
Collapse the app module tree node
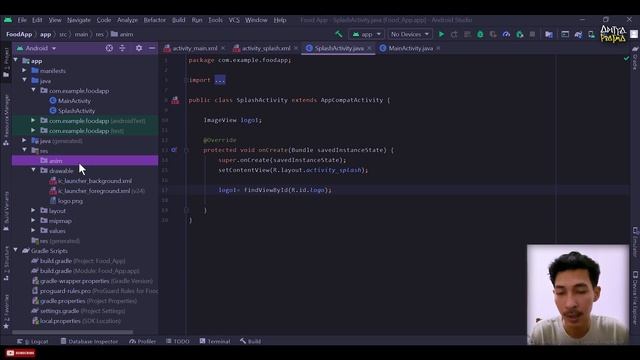tap(16, 60)
